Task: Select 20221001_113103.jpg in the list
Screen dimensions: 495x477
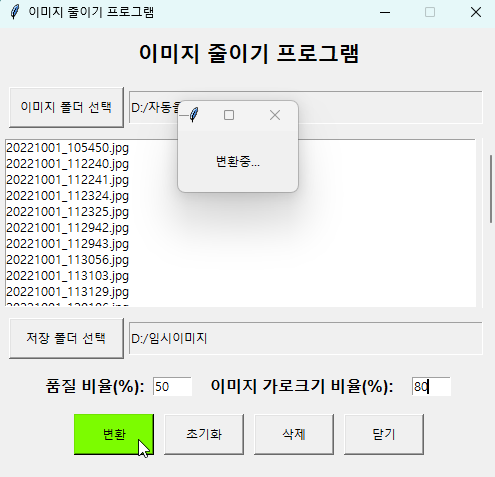Action: click(68, 276)
